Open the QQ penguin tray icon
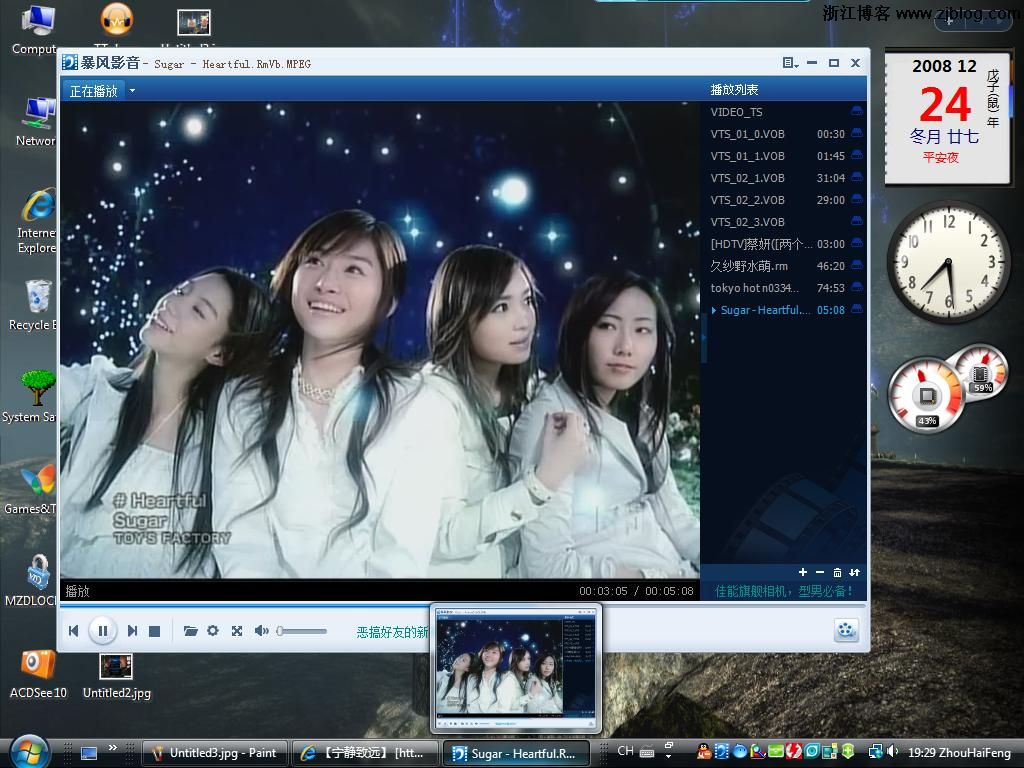Image resolution: width=1024 pixels, height=768 pixels. click(704, 752)
